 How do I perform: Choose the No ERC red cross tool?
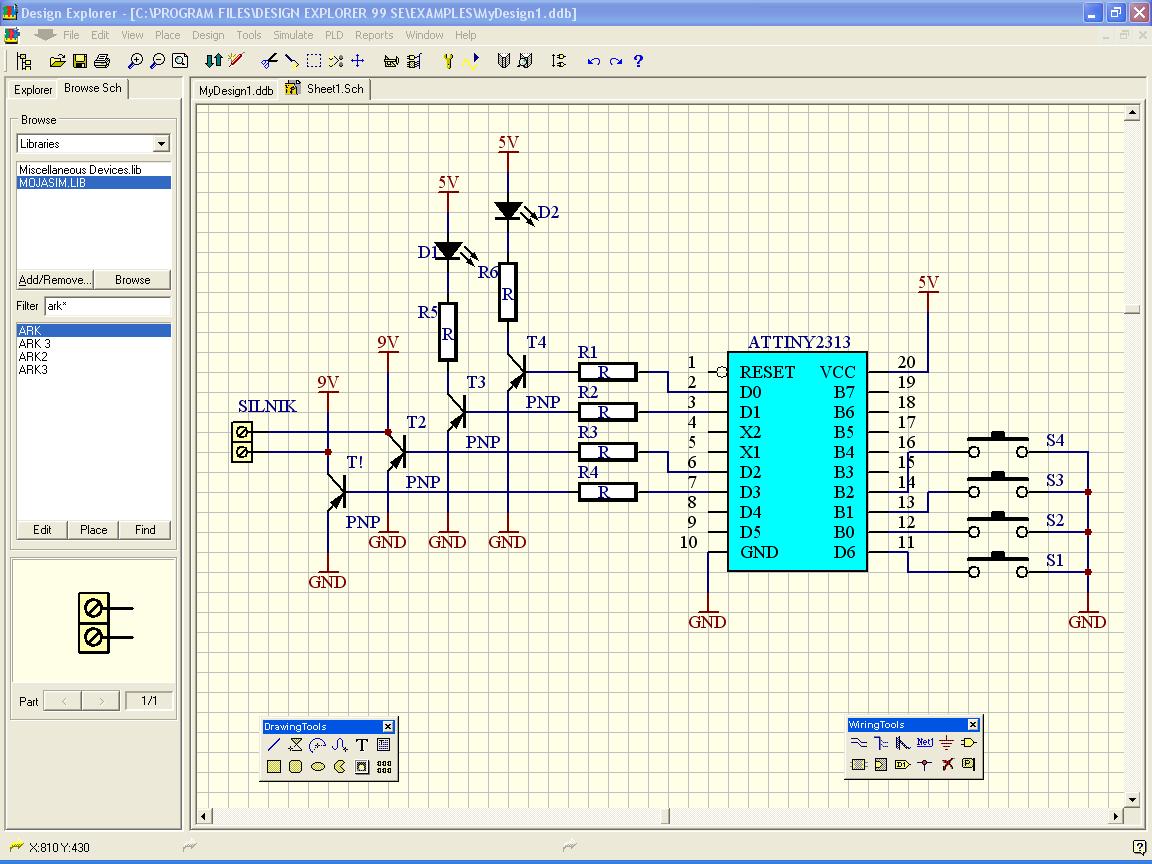coord(946,765)
